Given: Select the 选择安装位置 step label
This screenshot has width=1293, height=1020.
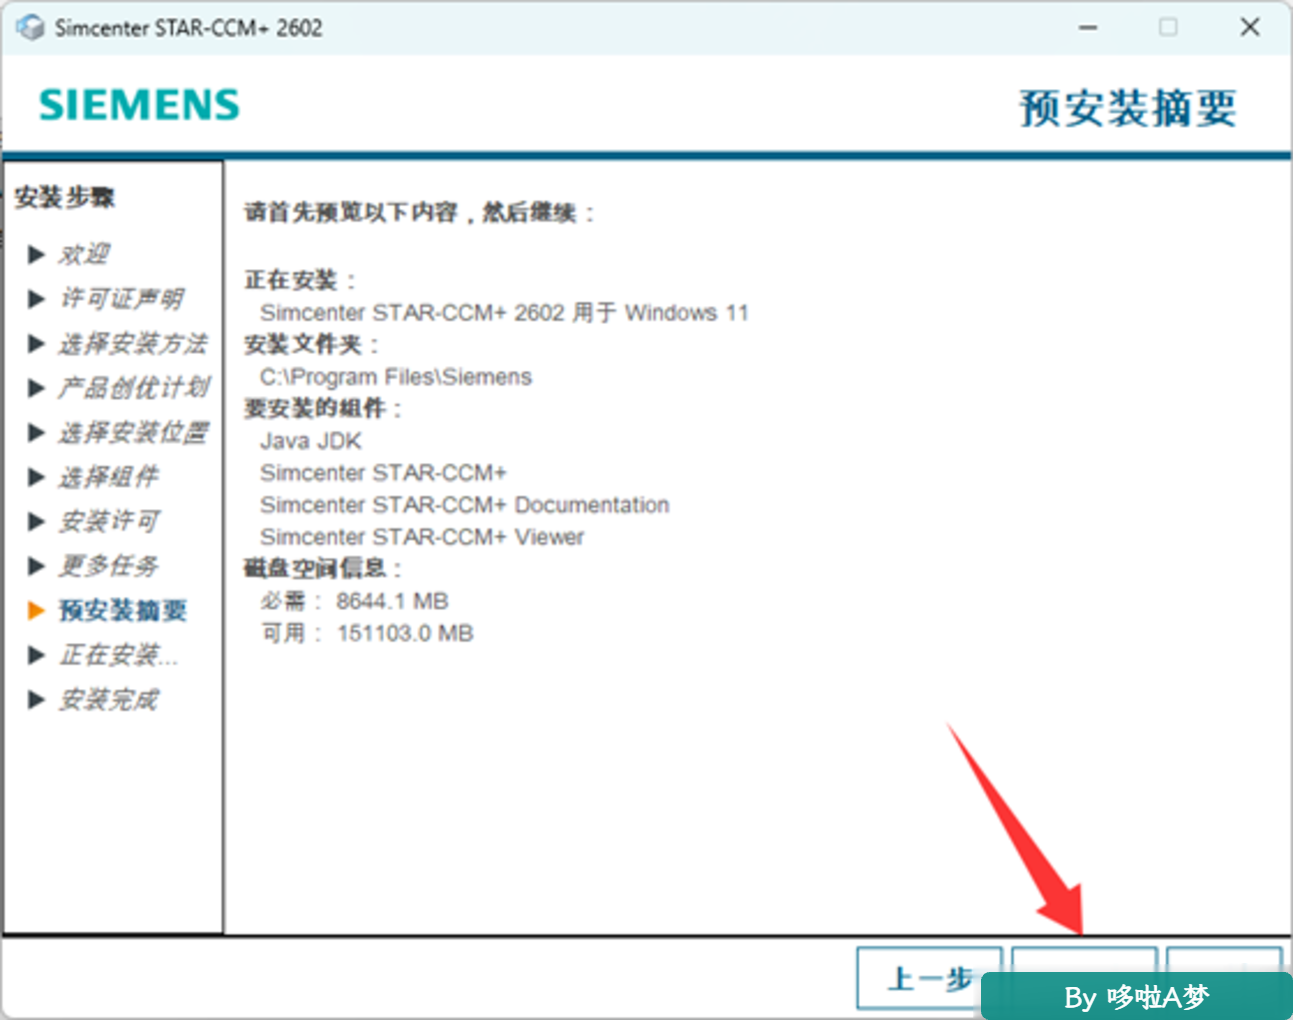Looking at the screenshot, I should [133, 433].
